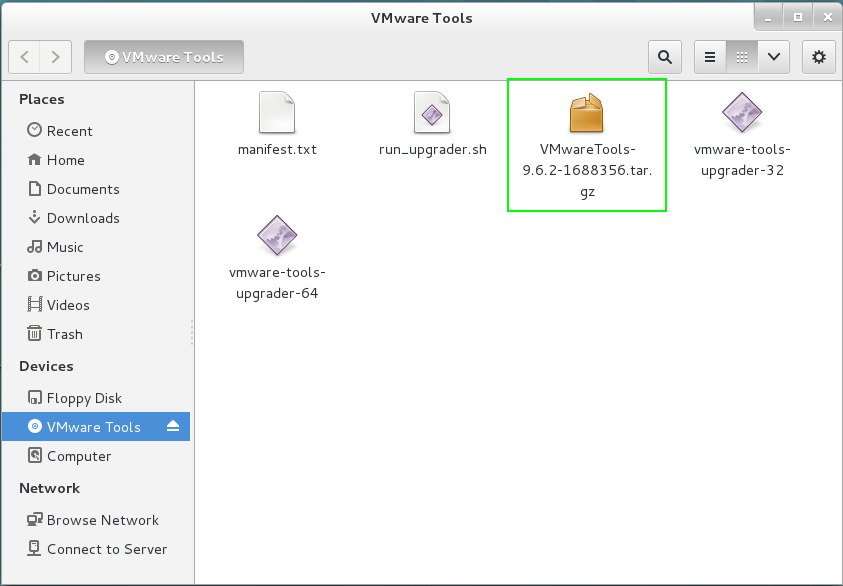Maximize the VMware Tools window

798,18
